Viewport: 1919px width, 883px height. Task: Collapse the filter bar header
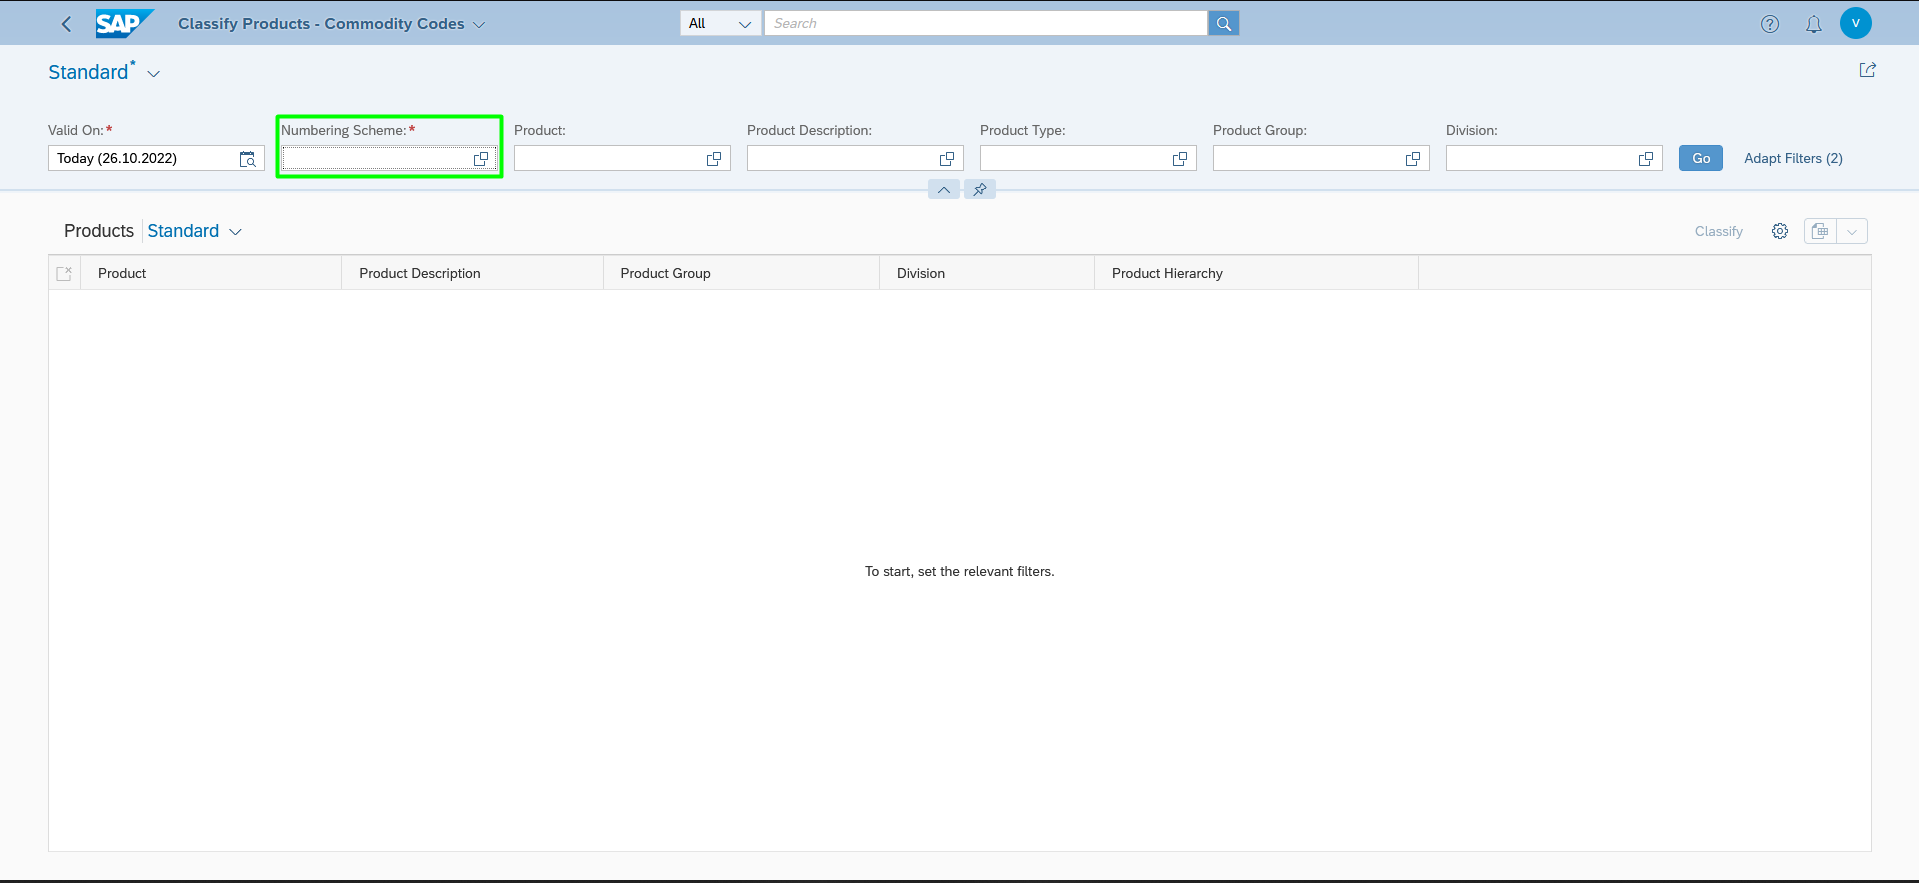coord(944,189)
